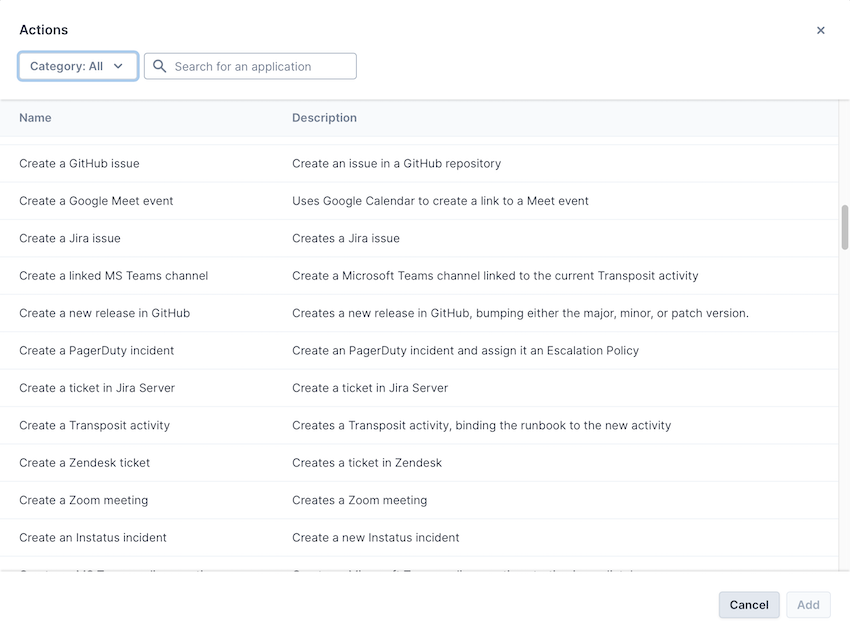Screen dimensions: 850x636
Task: Click description 'Uses Google Calendar to create a link'
Action: [x=440, y=201]
